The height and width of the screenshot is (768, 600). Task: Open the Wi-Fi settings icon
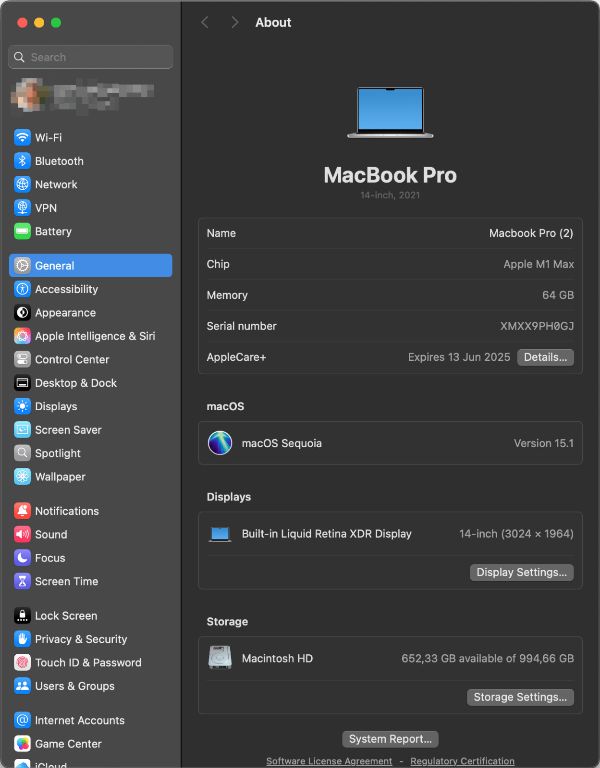coord(22,137)
